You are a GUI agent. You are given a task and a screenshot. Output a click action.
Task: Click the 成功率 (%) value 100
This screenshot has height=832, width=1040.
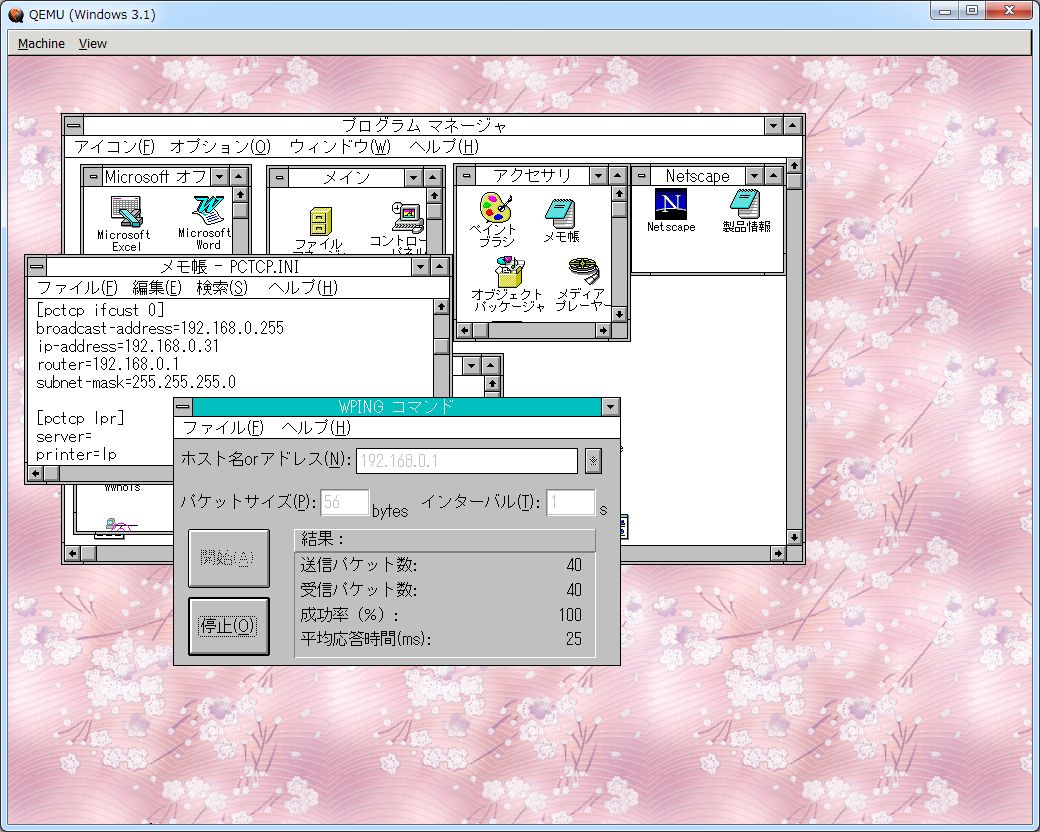[x=570, y=614]
